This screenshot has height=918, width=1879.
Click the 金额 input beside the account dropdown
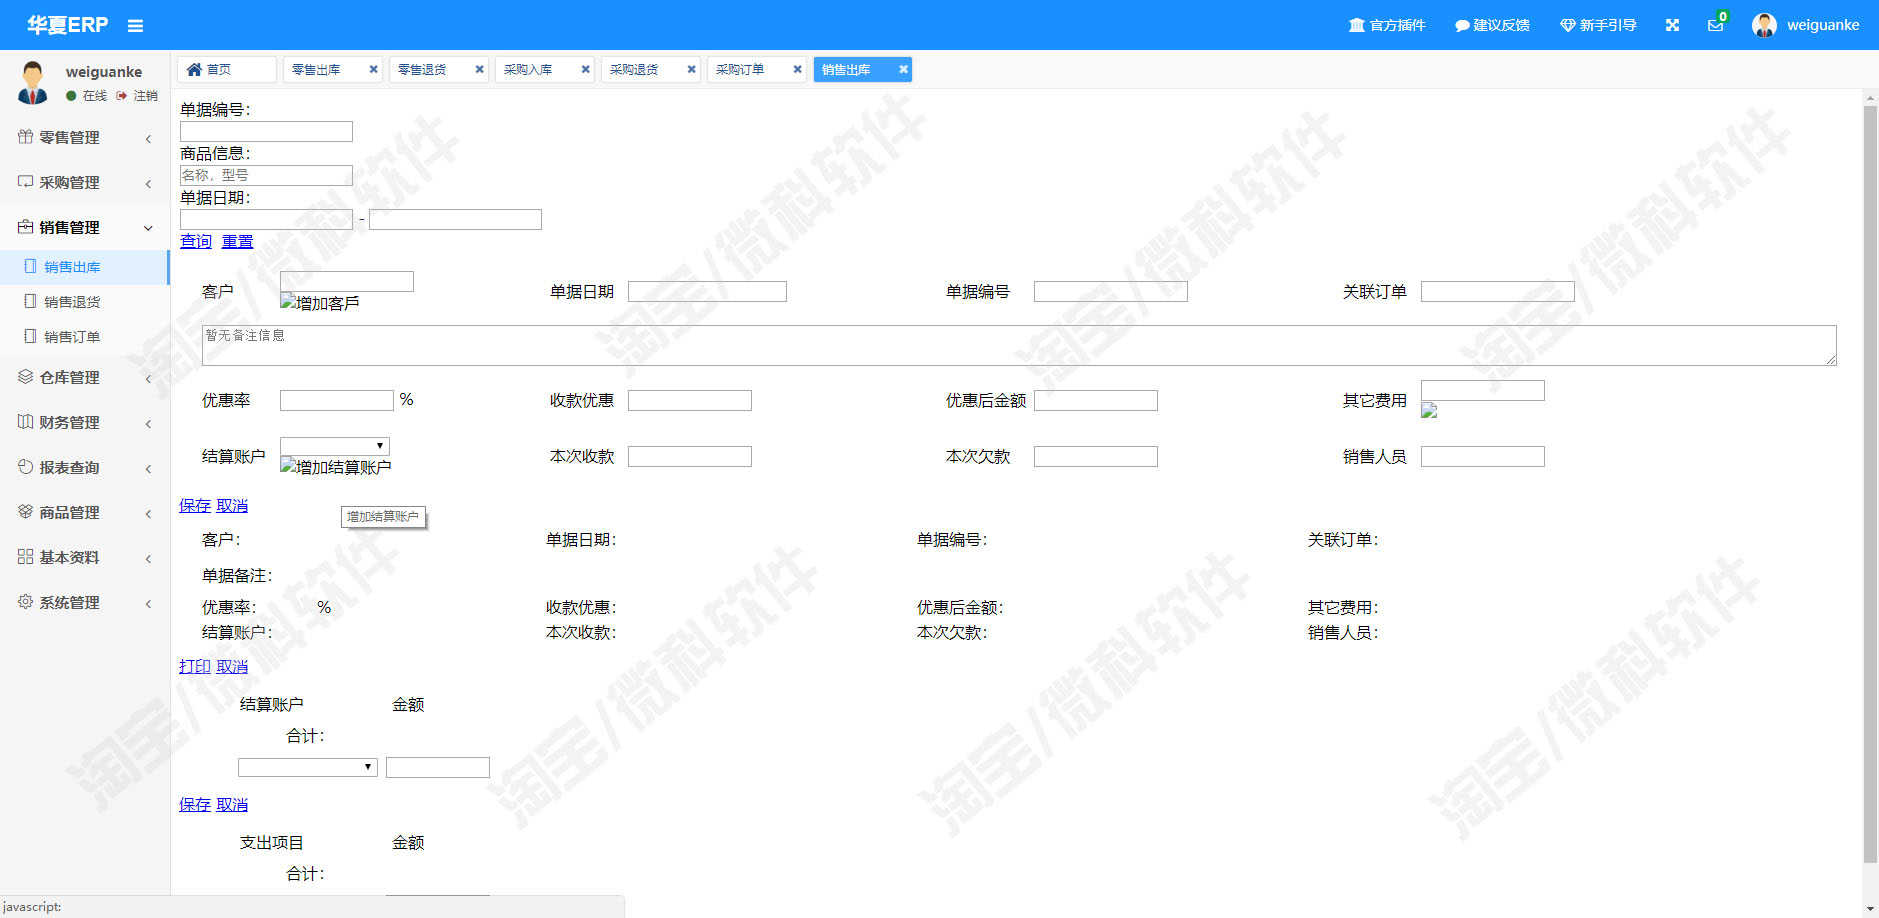pos(438,767)
